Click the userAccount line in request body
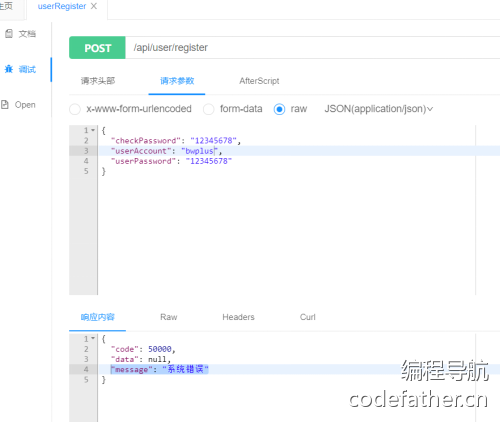The width and height of the screenshot is (500, 423). tap(167, 151)
